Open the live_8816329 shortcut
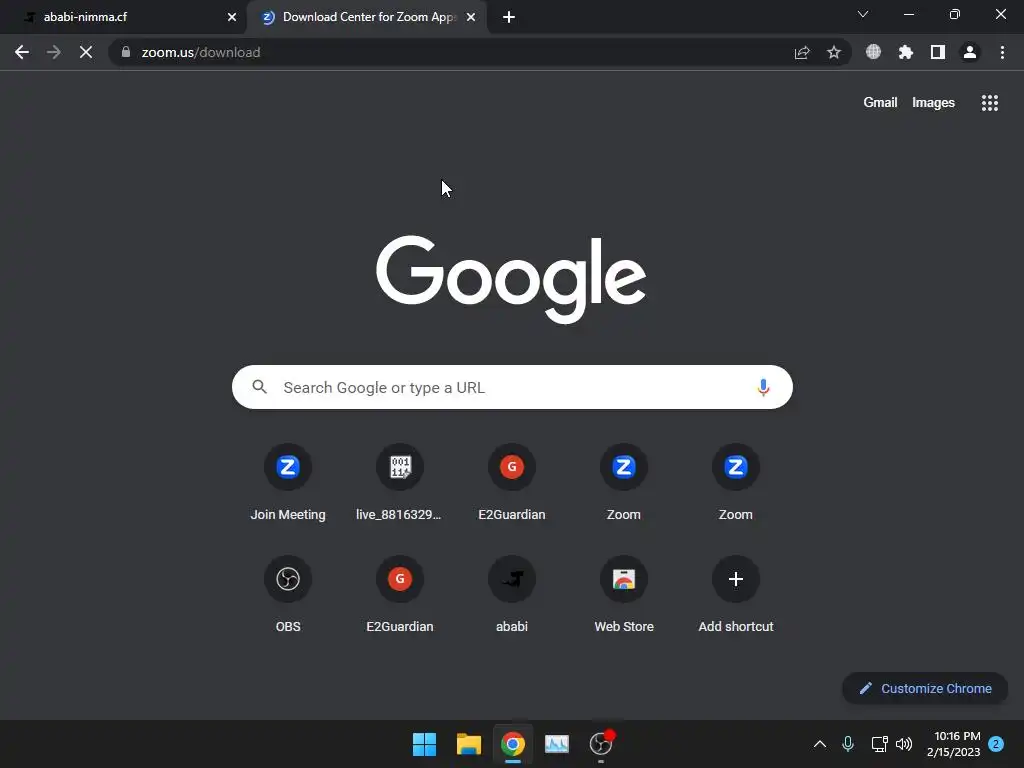The height and width of the screenshot is (768, 1024). tap(400, 483)
